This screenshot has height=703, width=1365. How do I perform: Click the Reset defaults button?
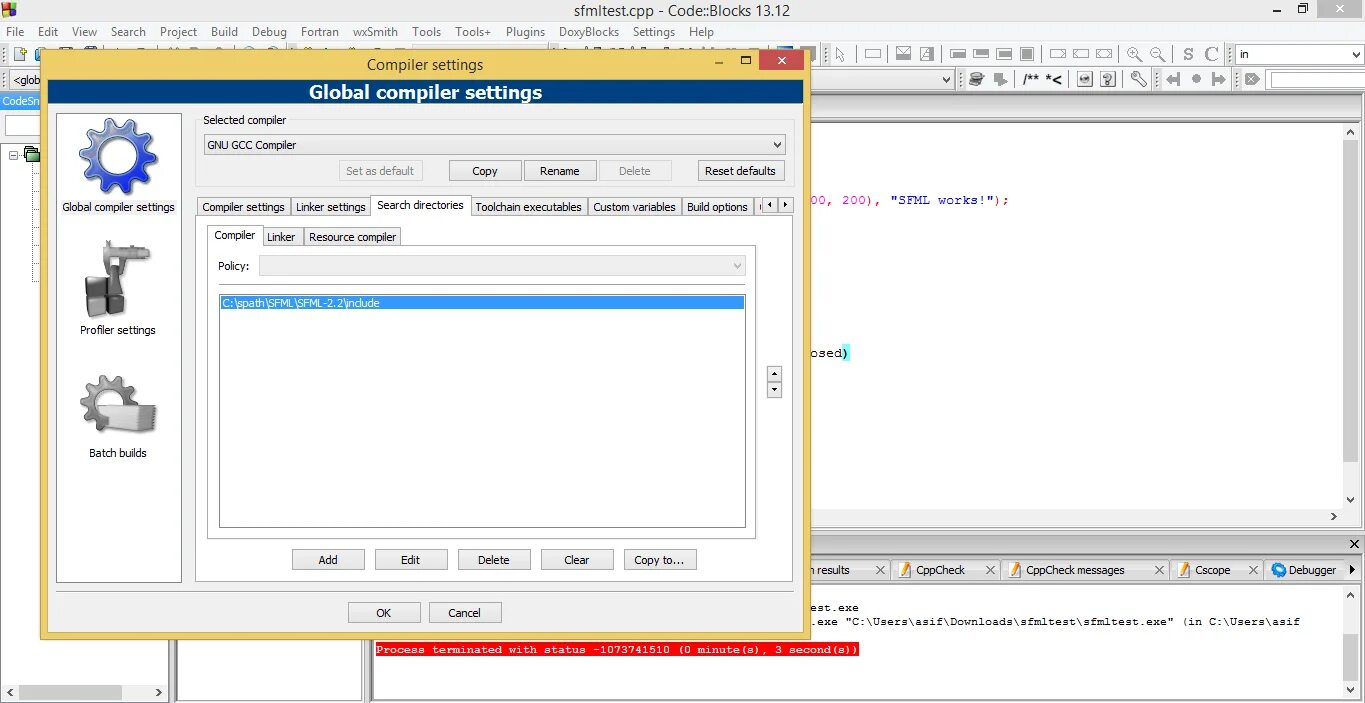[x=741, y=171]
